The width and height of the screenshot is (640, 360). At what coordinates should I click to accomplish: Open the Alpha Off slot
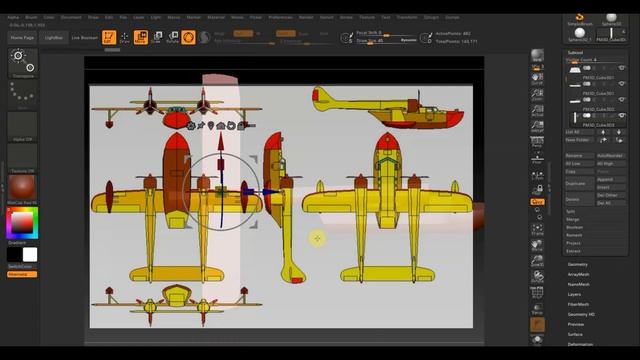(22, 126)
